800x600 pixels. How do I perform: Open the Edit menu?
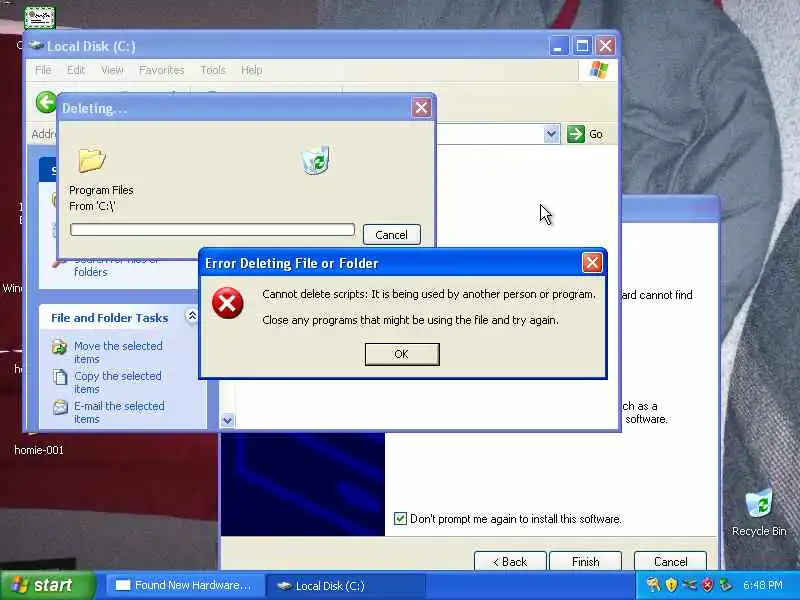(76, 70)
